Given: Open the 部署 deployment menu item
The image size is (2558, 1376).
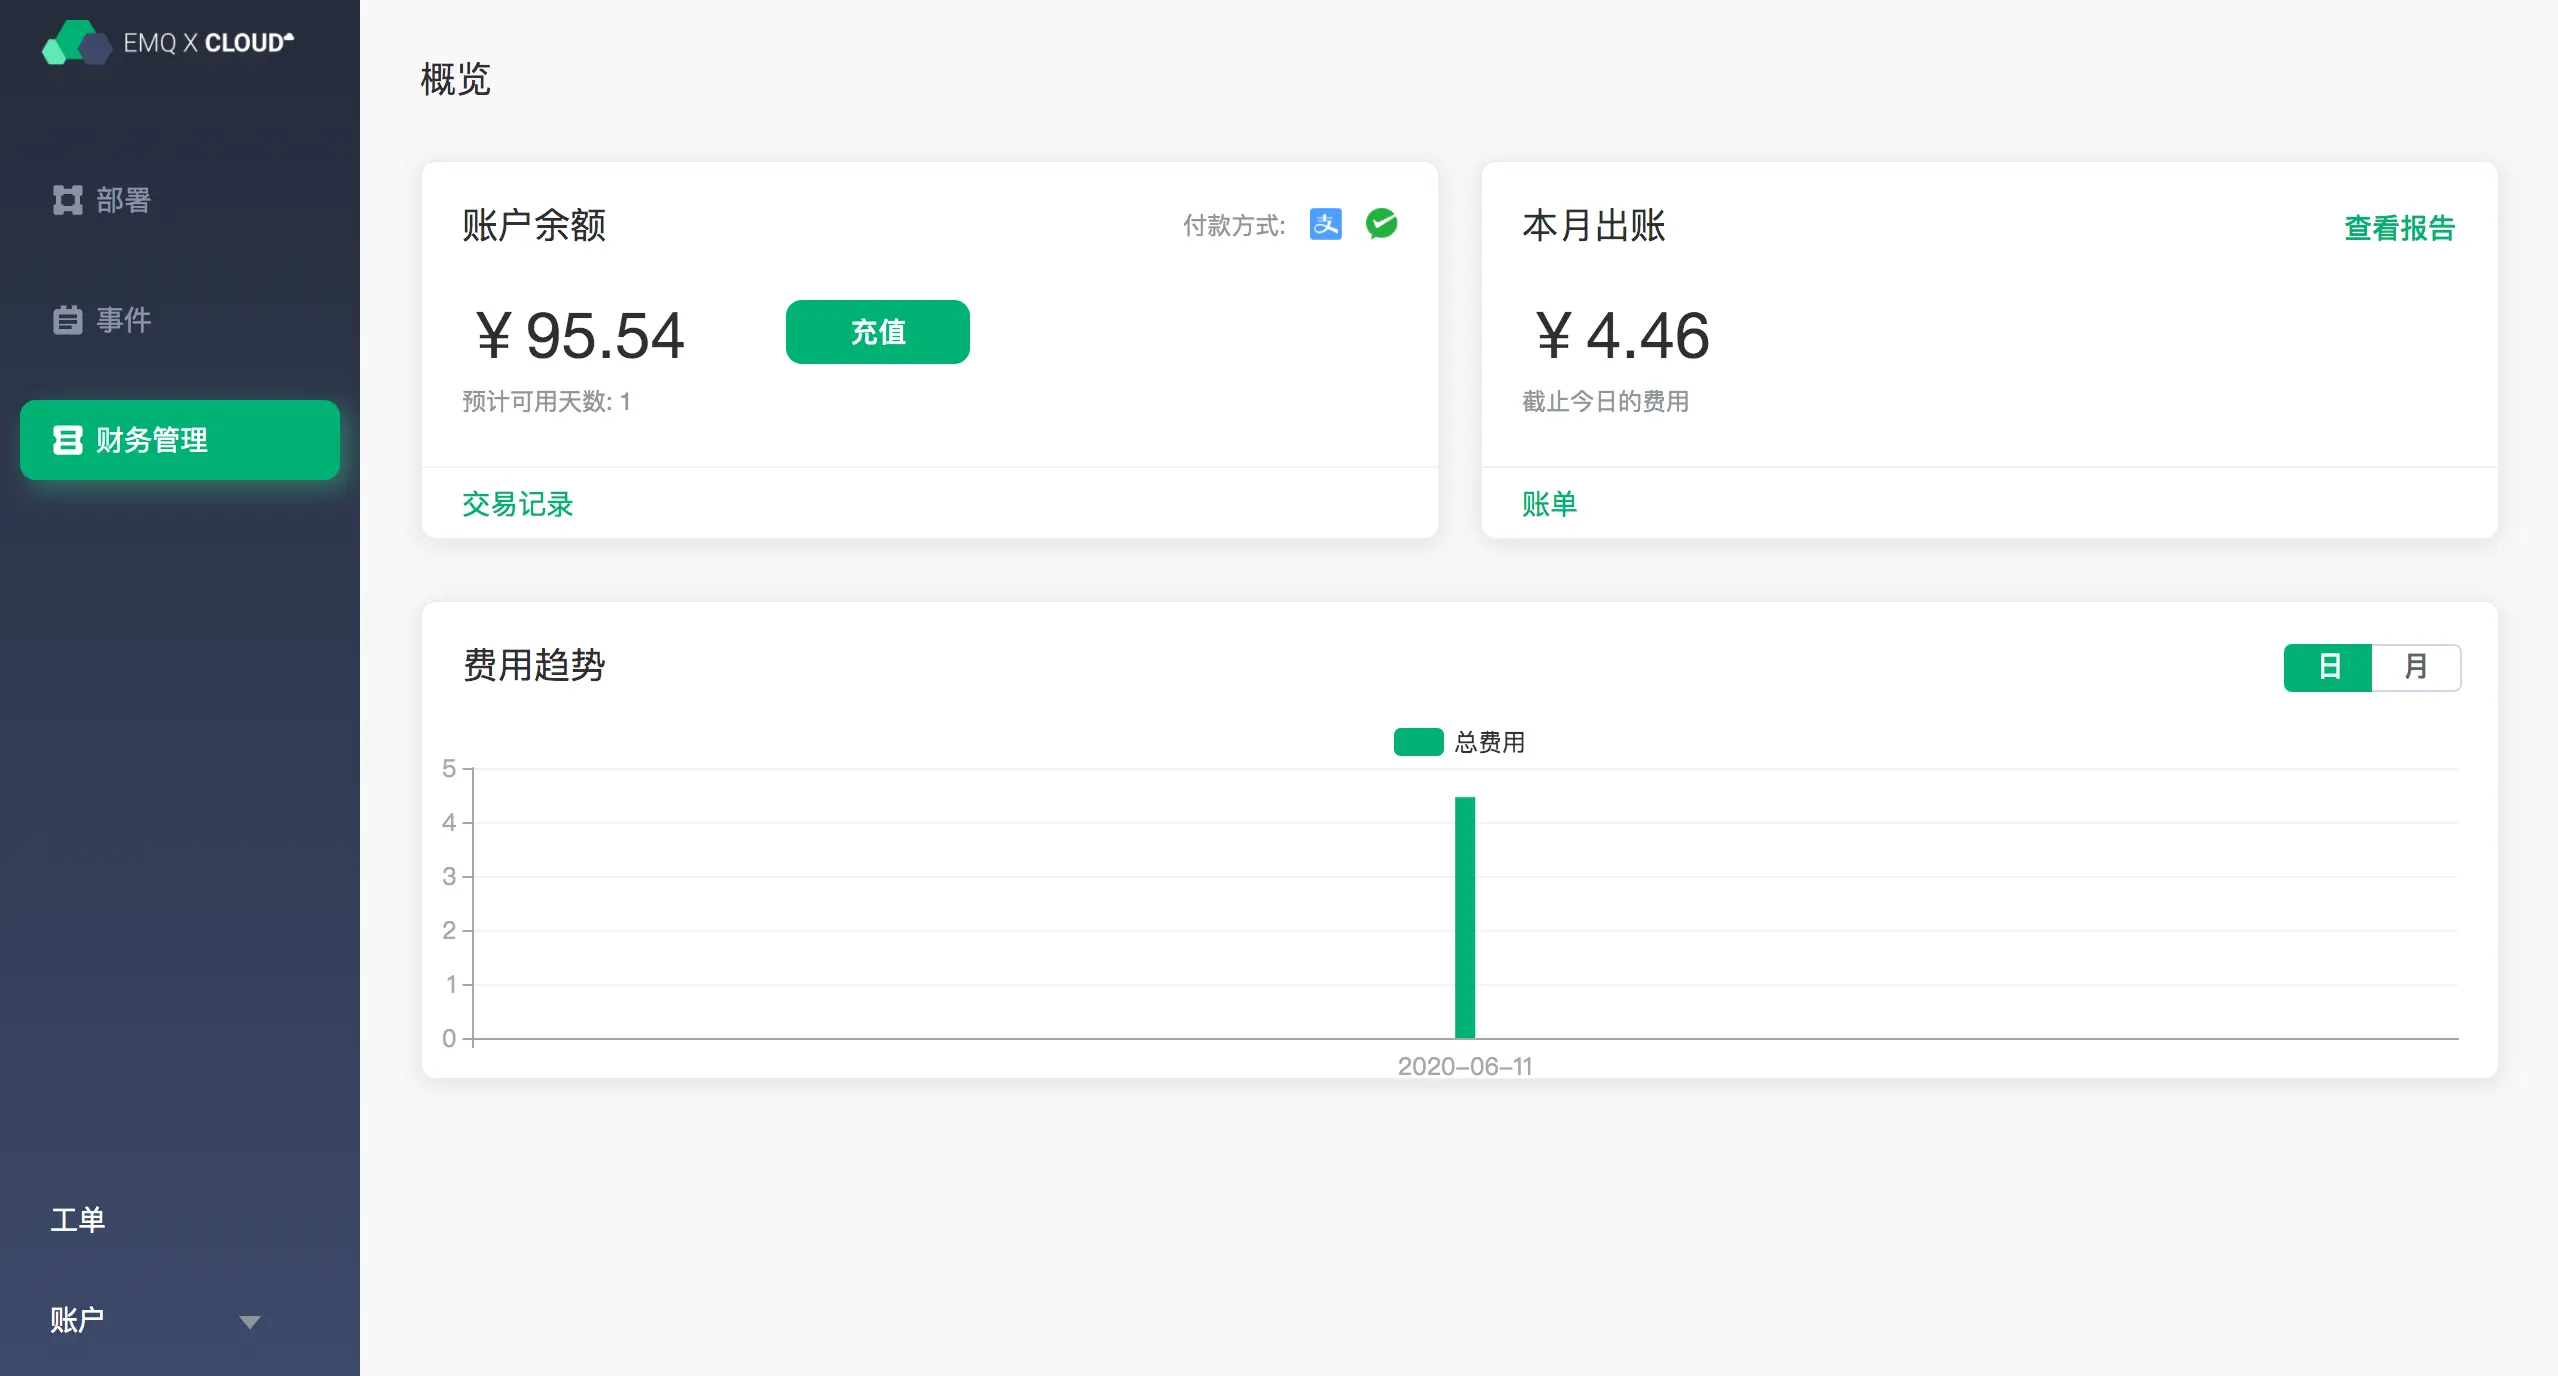Looking at the screenshot, I should pos(124,200).
